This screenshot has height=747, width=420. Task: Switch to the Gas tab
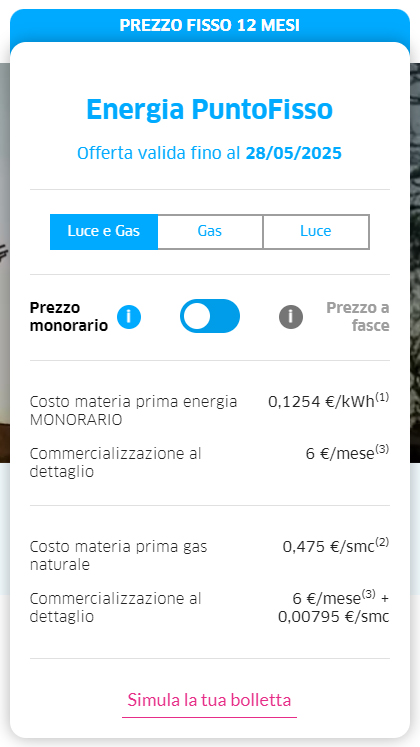[210, 232]
